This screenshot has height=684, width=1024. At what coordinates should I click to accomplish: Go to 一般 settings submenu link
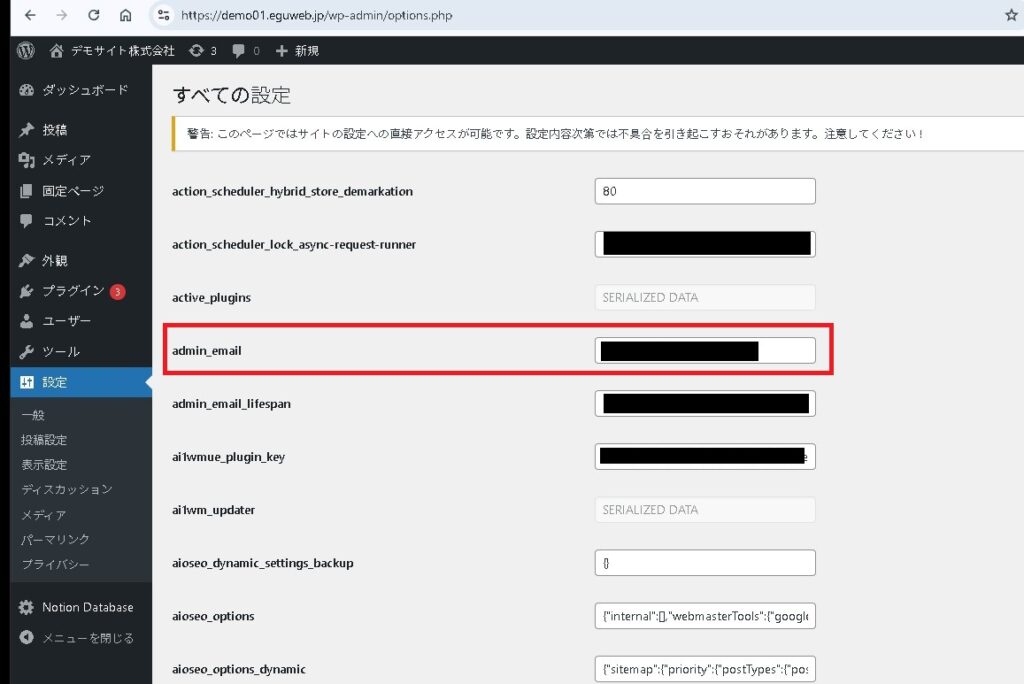tap(33, 415)
